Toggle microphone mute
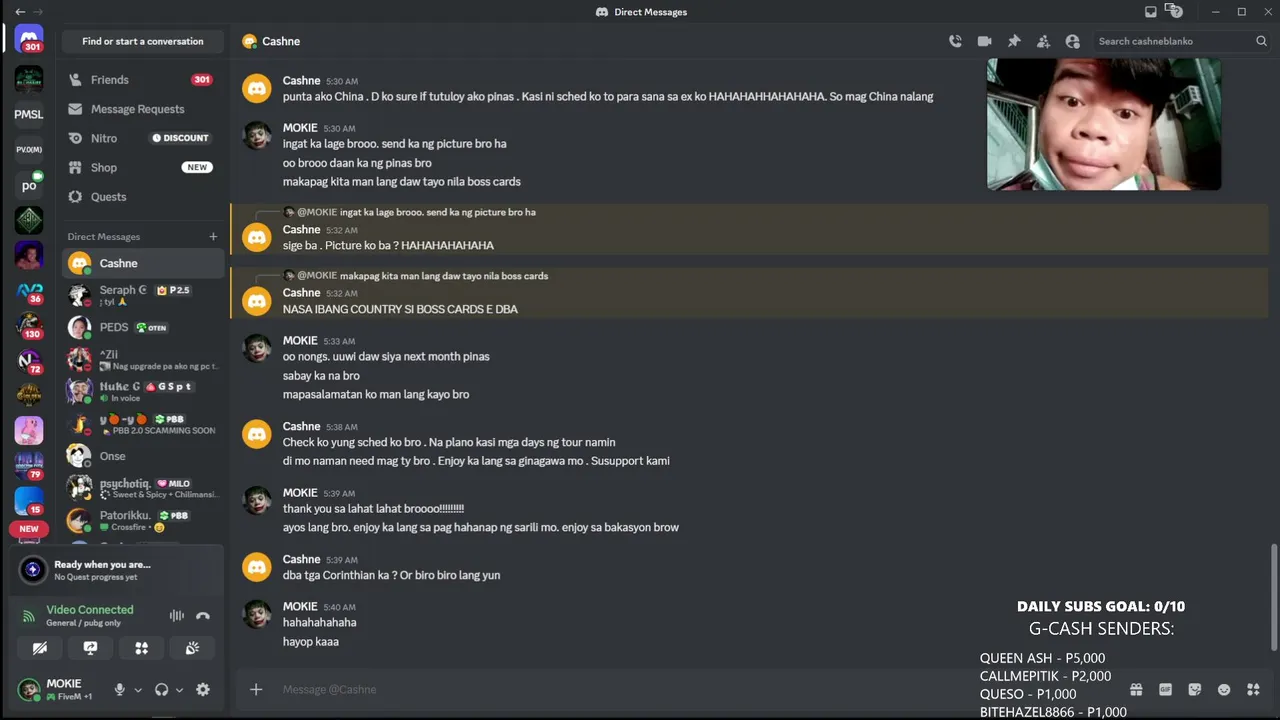The width and height of the screenshot is (1280, 720). tap(119, 689)
